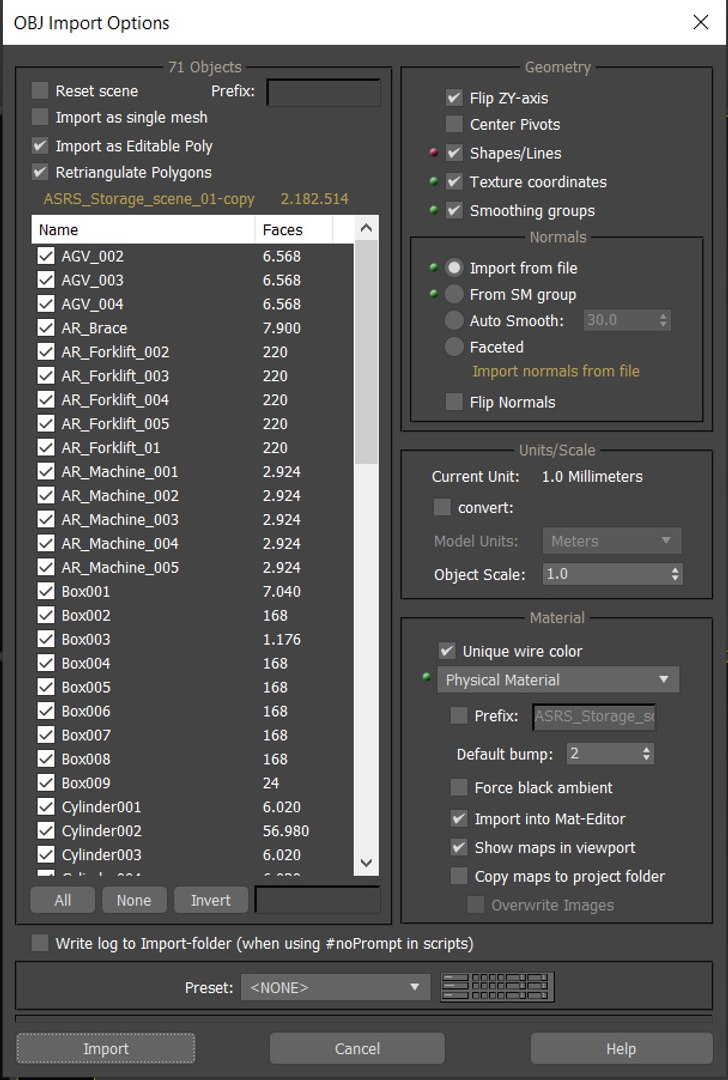Select the Cylinder003 row name
728x1080 pixels.
point(101,854)
